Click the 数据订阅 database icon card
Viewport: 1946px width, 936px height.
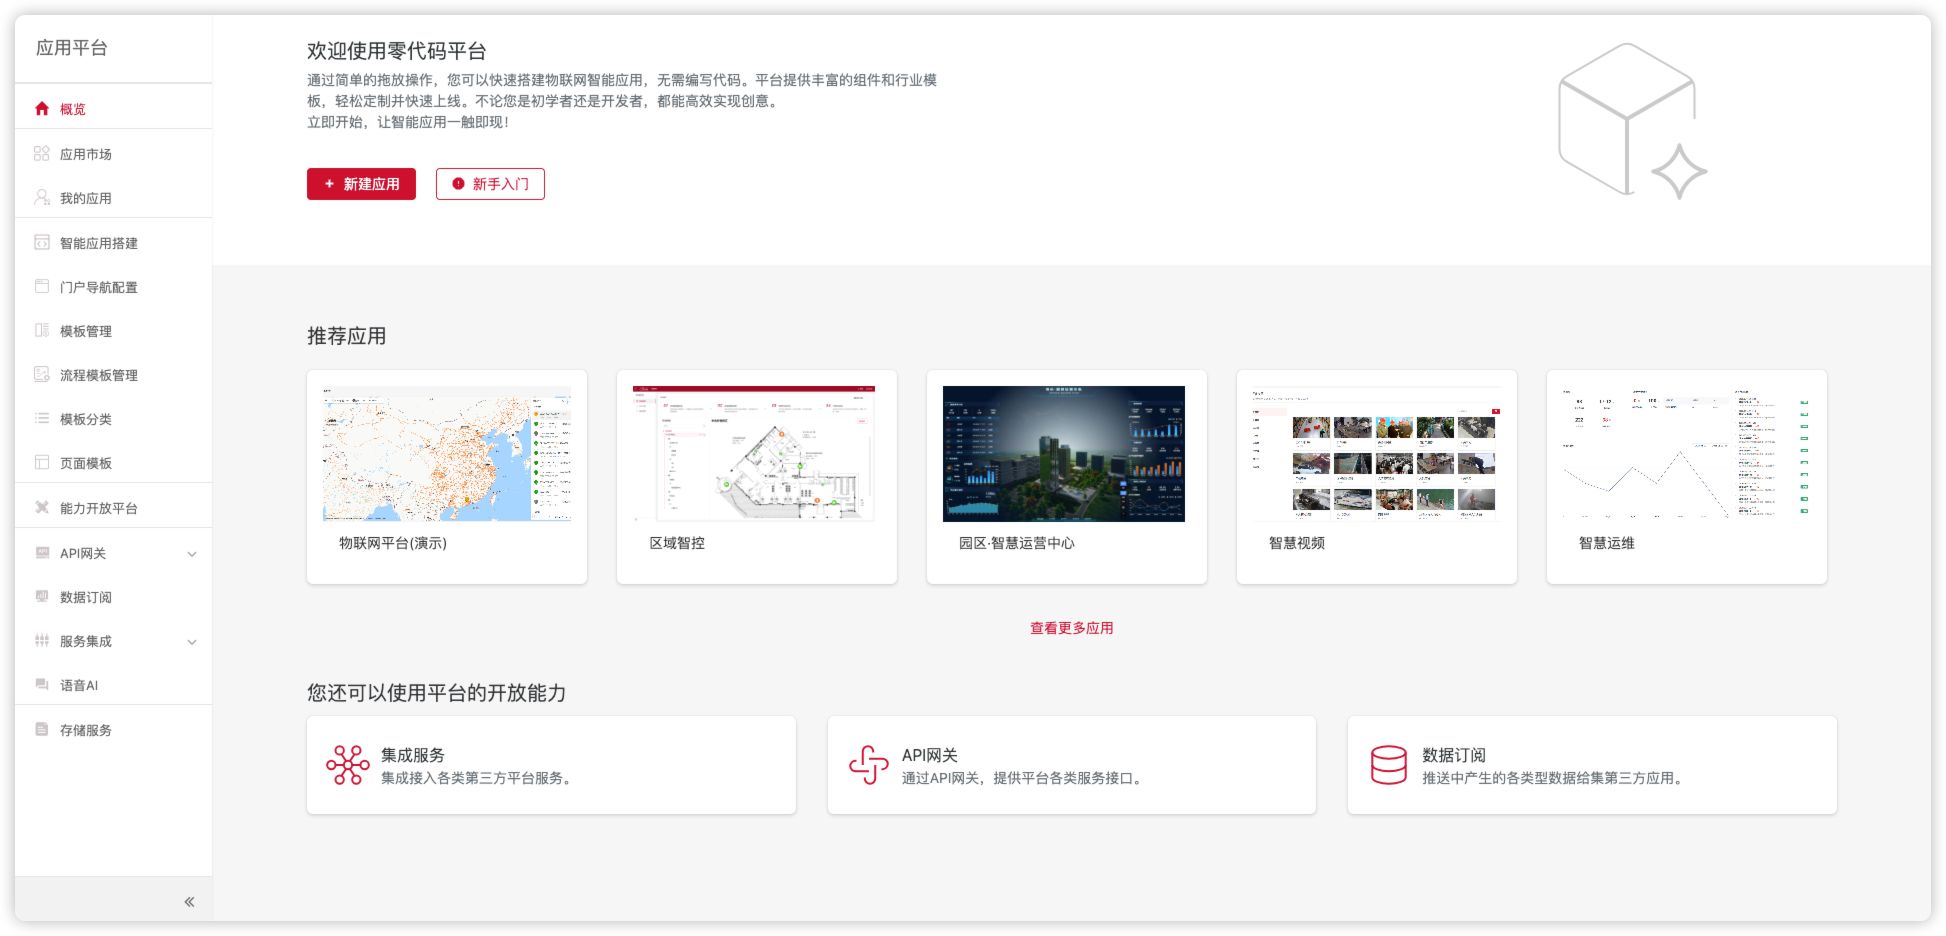(x=1388, y=765)
